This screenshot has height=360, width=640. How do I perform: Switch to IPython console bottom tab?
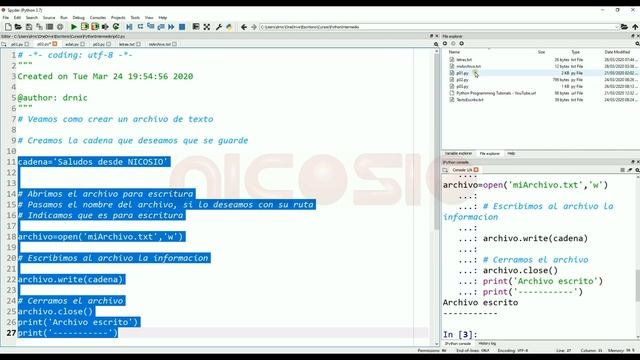[x=458, y=344]
